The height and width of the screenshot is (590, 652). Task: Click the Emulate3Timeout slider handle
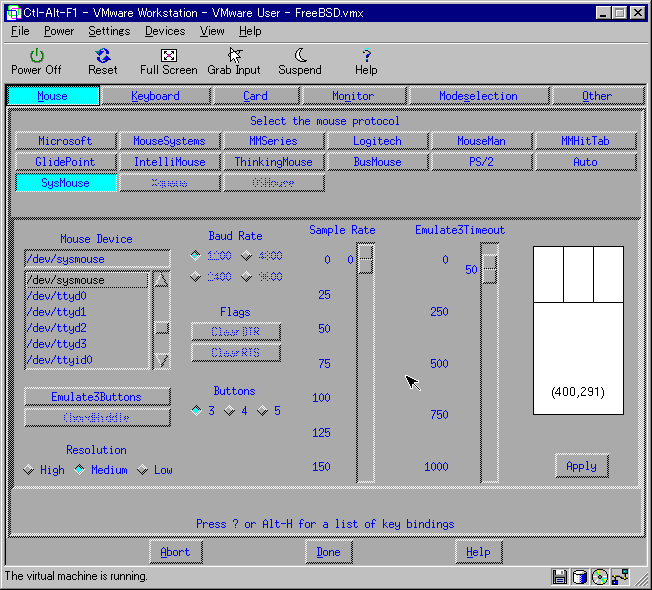coord(489,269)
